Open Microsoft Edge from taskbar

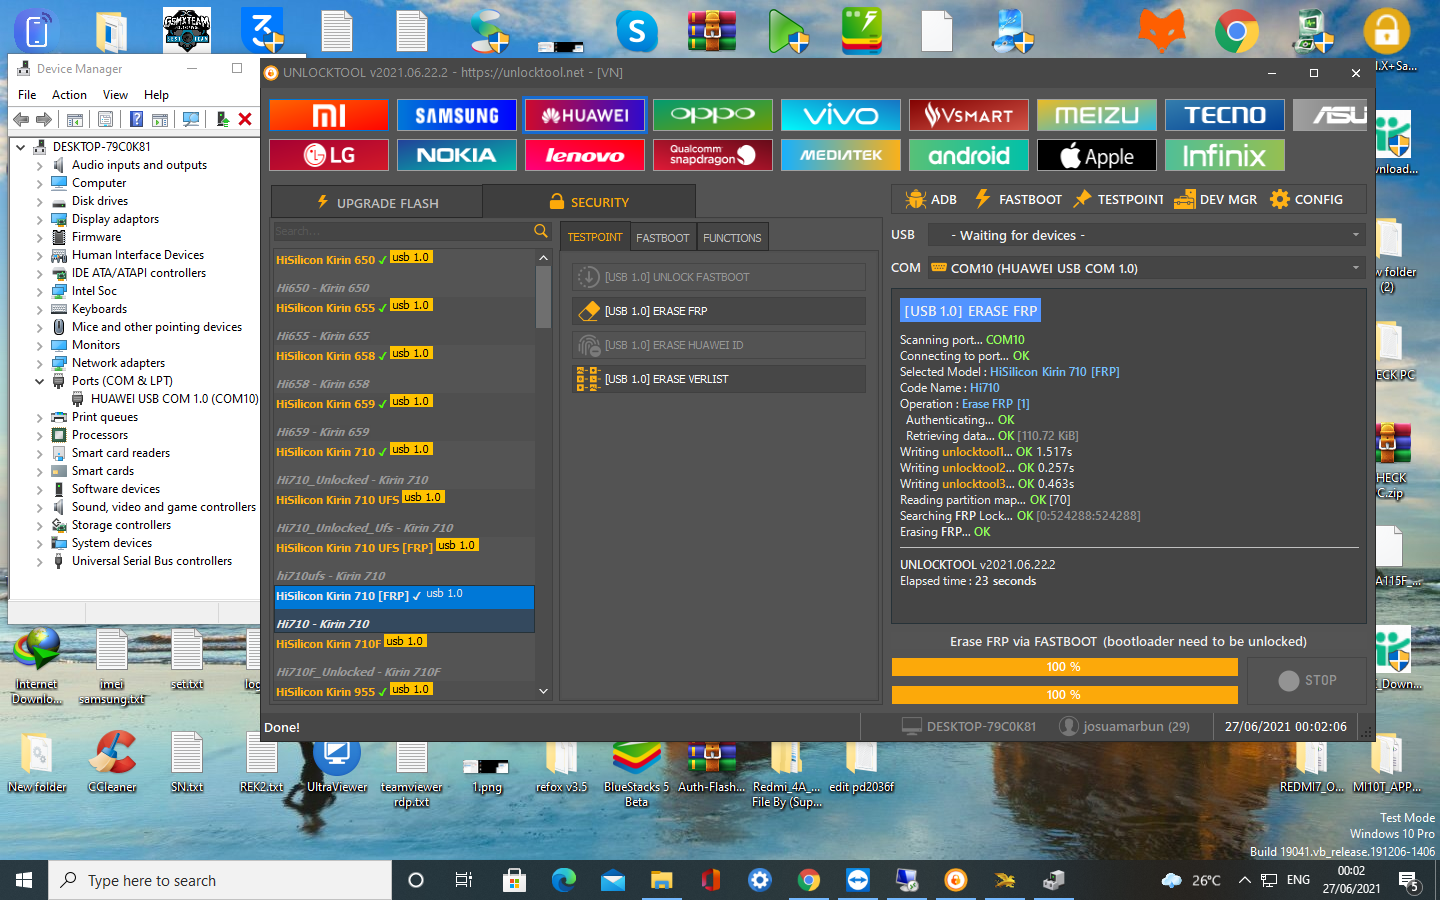[564, 880]
